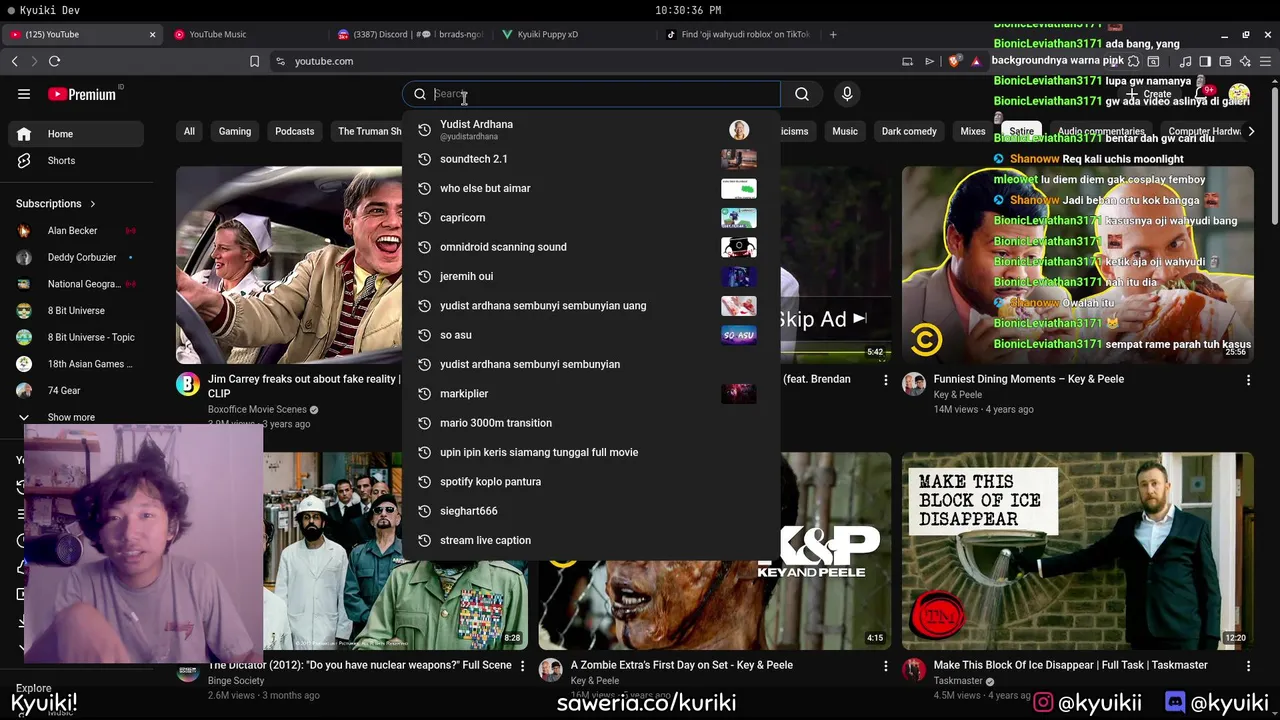Viewport: 1280px width, 720px height.
Task: Choose 'jeremih oui' suggestion
Action: coord(591,276)
